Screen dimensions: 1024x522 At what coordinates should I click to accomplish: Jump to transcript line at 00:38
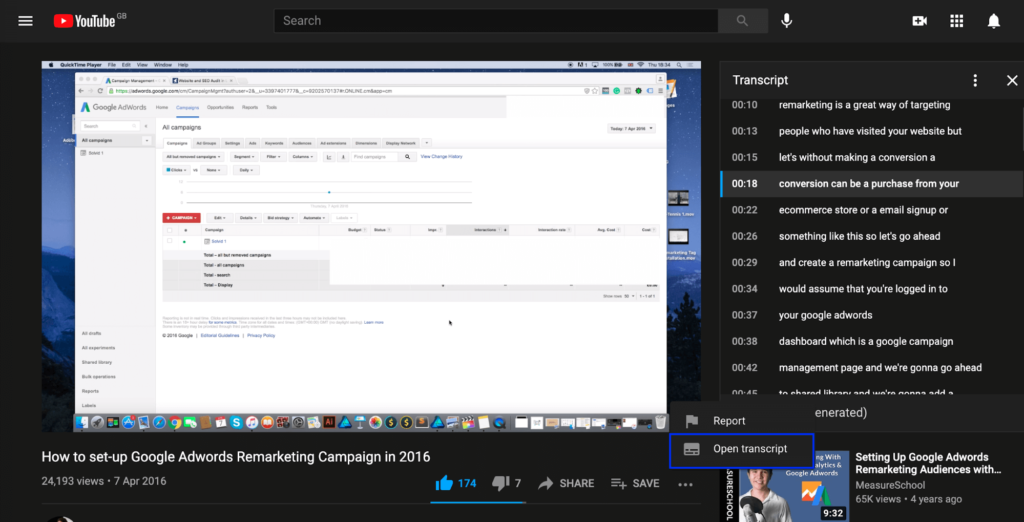click(x=872, y=341)
